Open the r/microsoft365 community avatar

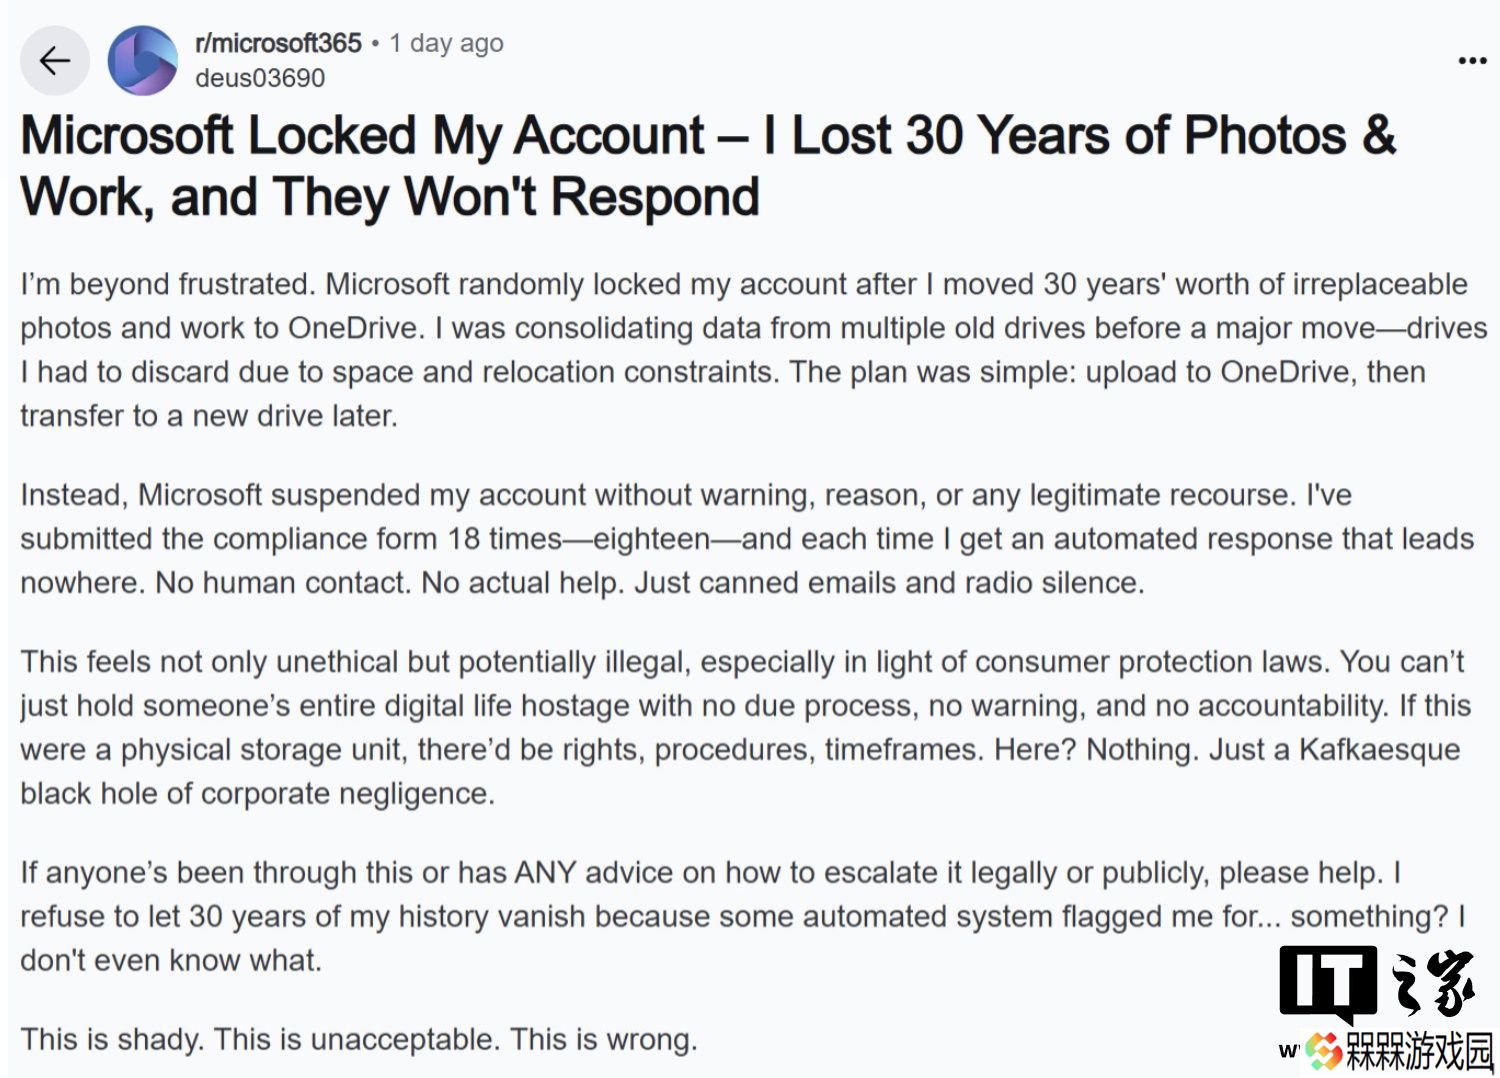point(143,61)
